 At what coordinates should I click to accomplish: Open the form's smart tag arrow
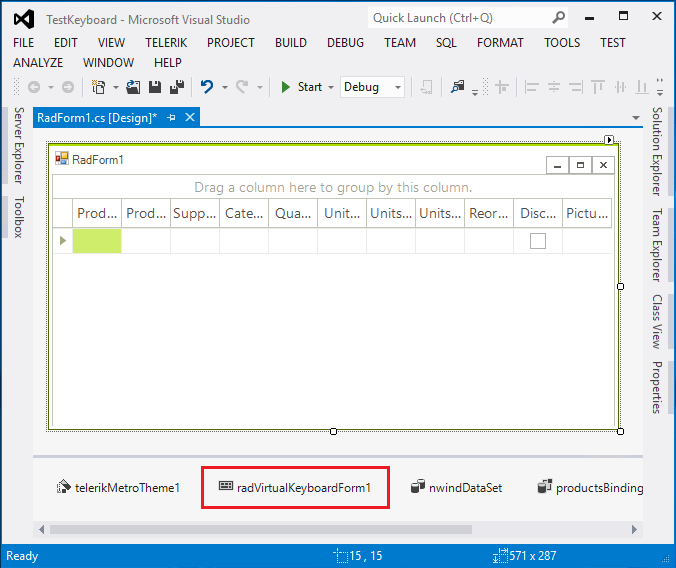pos(609,140)
